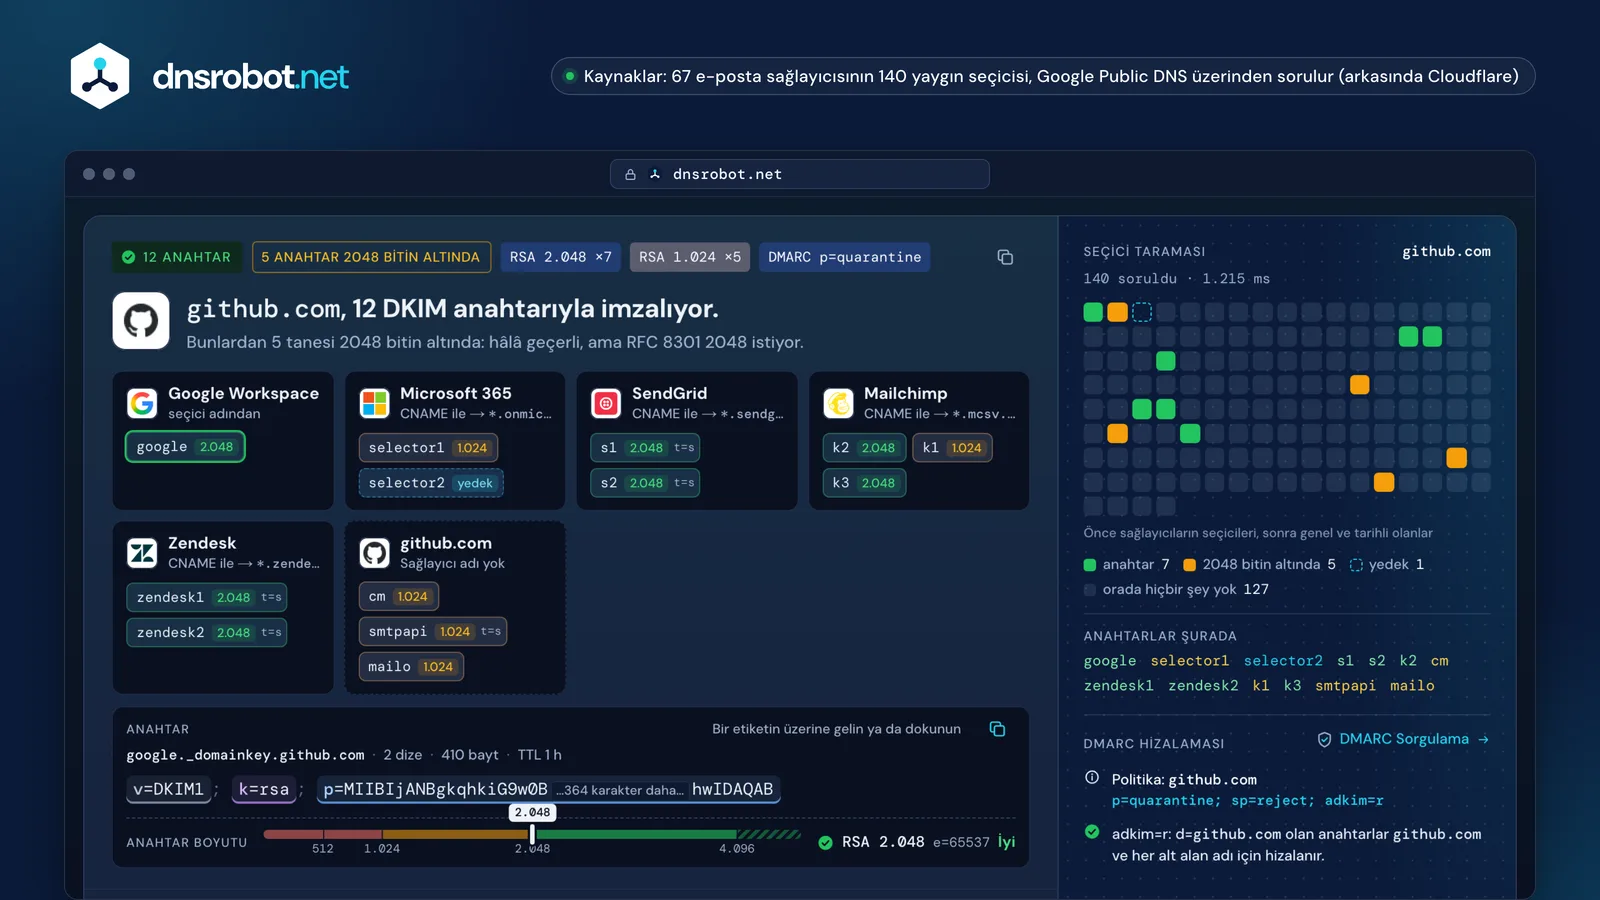This screenshot has height=900, width=1600.
Task: Select the k1 1.024 selector tag
Action: click(951, 448)
